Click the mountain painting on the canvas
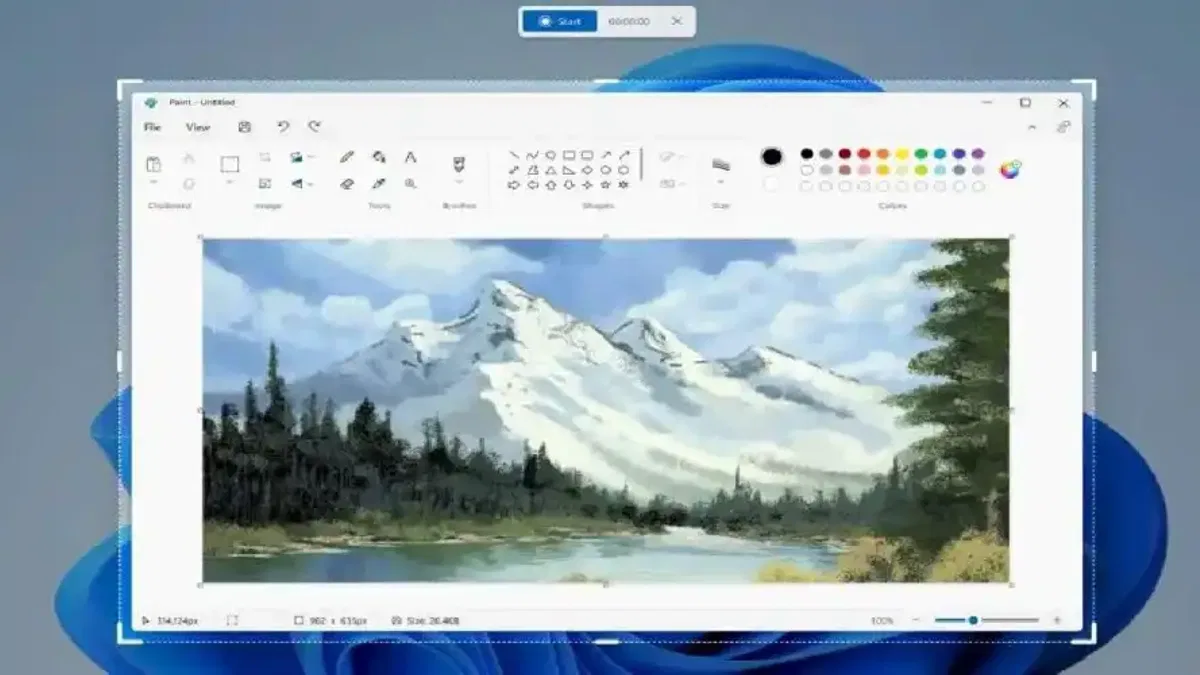The image size is (1200, 675). (606, 410)
